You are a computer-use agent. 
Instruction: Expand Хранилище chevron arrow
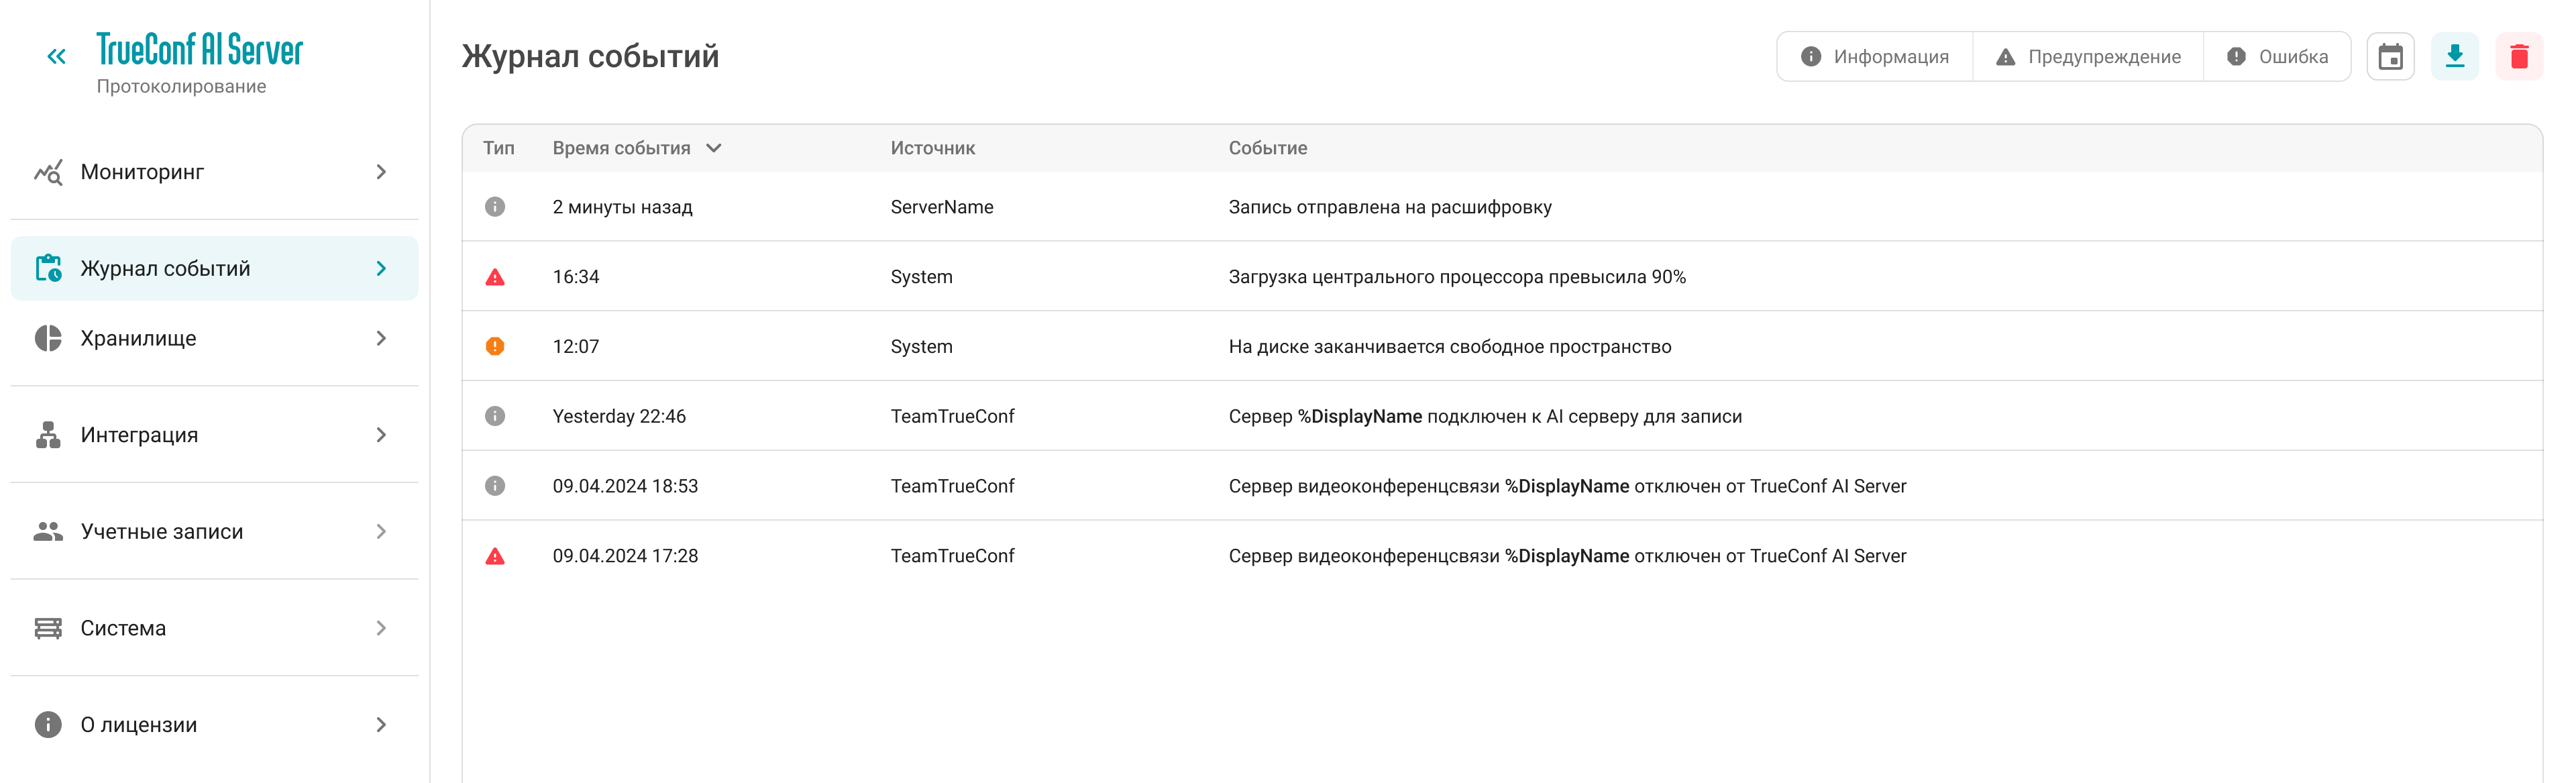(x=381, y=338)
